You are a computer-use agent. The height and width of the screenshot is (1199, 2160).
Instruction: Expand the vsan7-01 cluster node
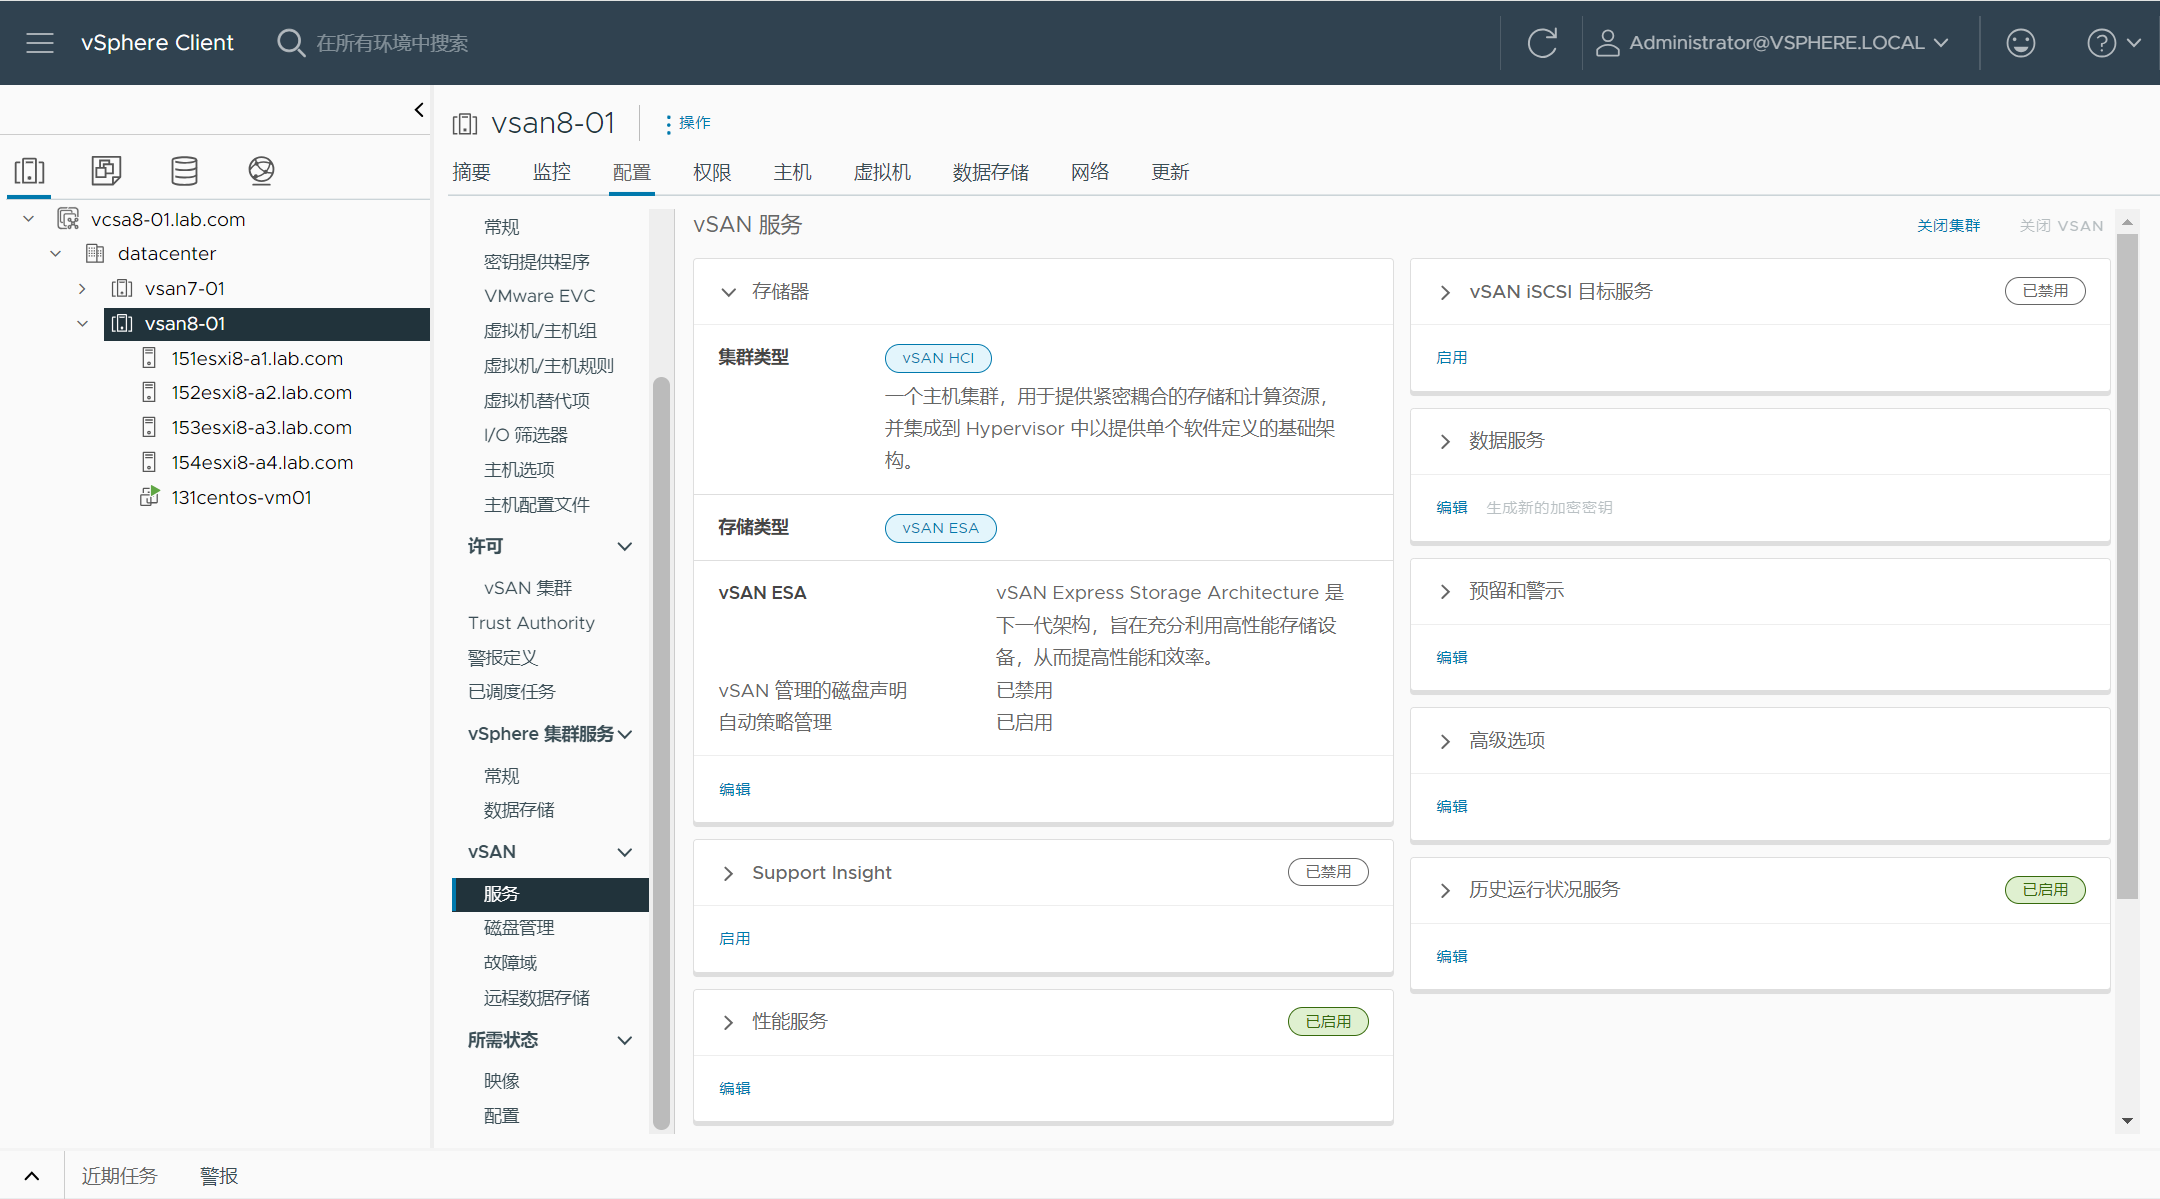tap(82, 289)
